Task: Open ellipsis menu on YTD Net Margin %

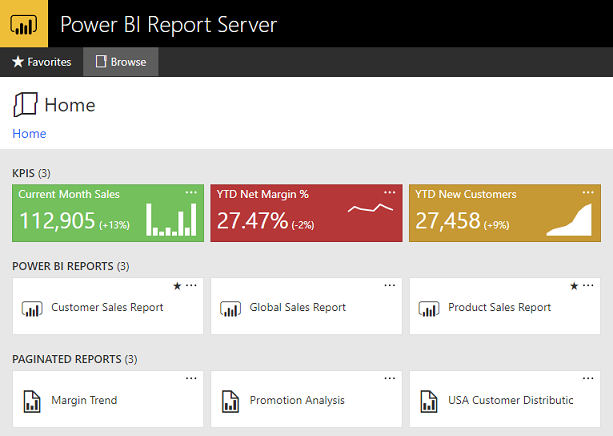Action: (x=390, y=192)
